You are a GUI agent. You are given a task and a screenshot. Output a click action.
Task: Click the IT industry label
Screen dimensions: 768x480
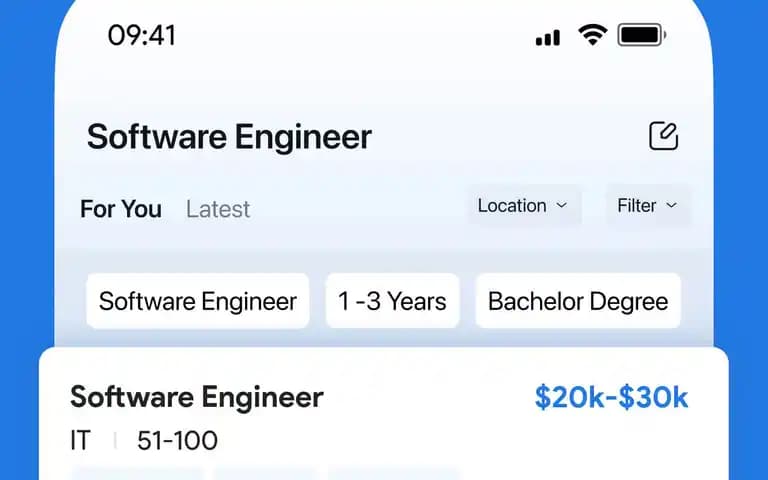coord(80,440)
